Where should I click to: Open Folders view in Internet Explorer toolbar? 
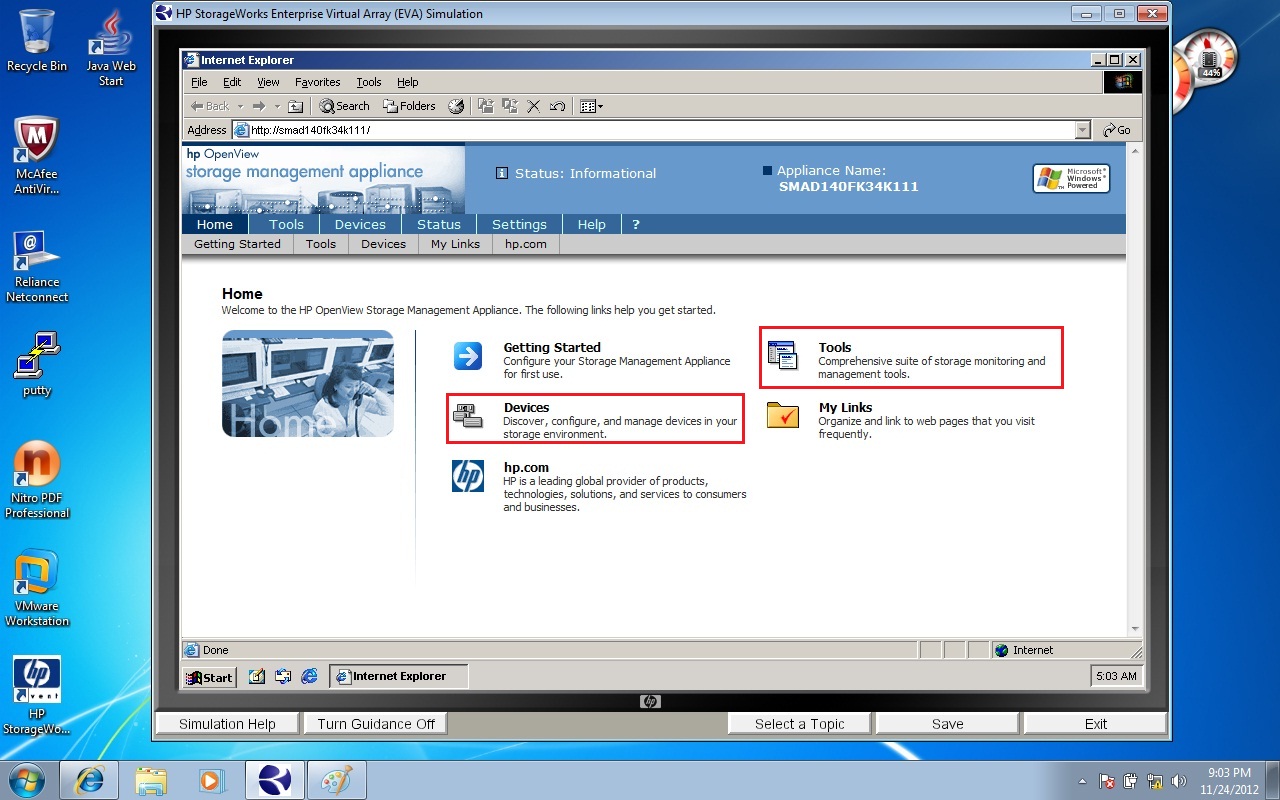pyautogui.click(x=407, y=106)
